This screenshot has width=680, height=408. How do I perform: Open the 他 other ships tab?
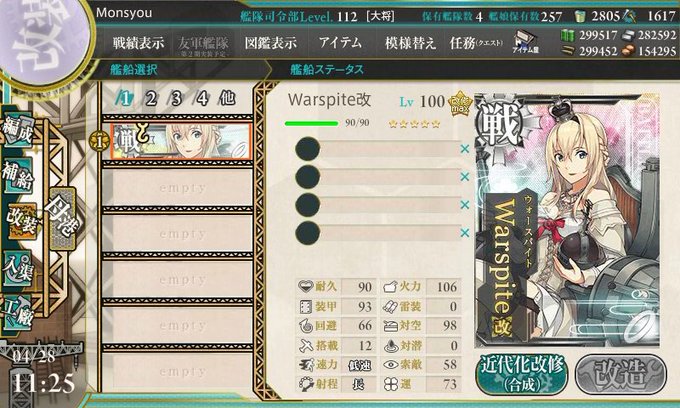(227, 98)
